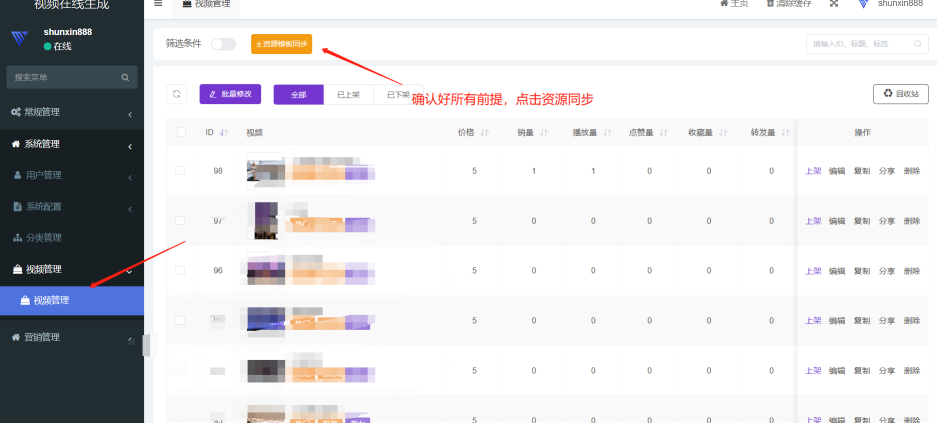Viewport: 937px width, 423px height.
Task: Select the highlighted 视频管理 submenu item
Action: click(x=72, y=301)
